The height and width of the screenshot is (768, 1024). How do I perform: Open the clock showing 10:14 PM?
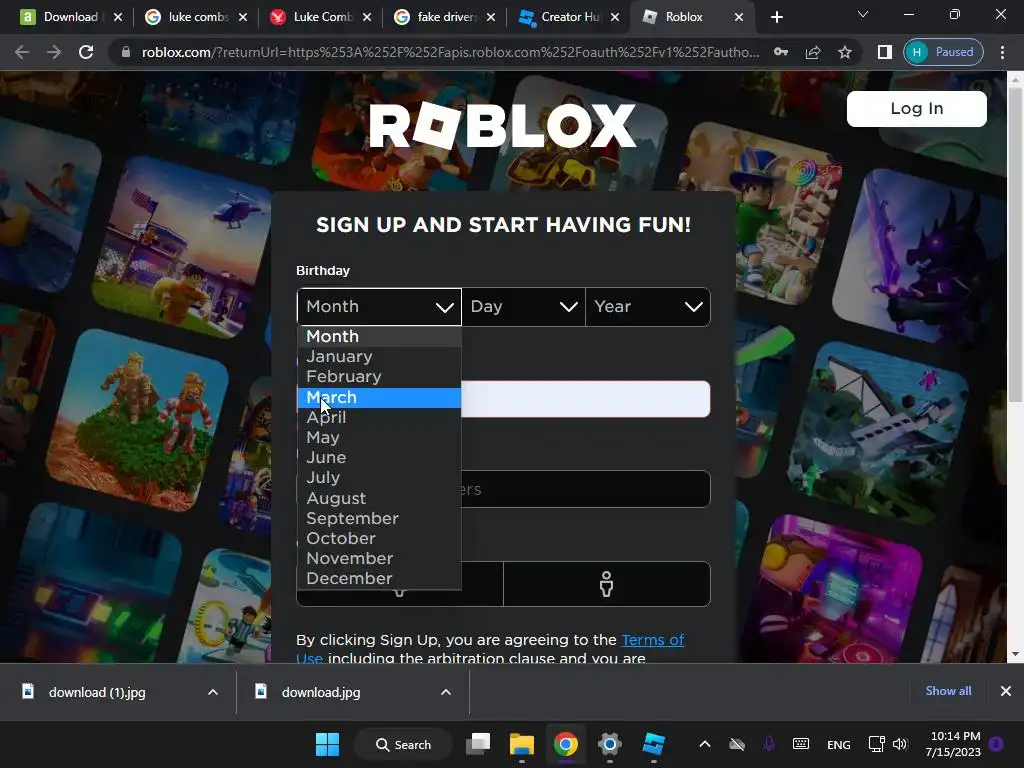click(x=953, y=744)
